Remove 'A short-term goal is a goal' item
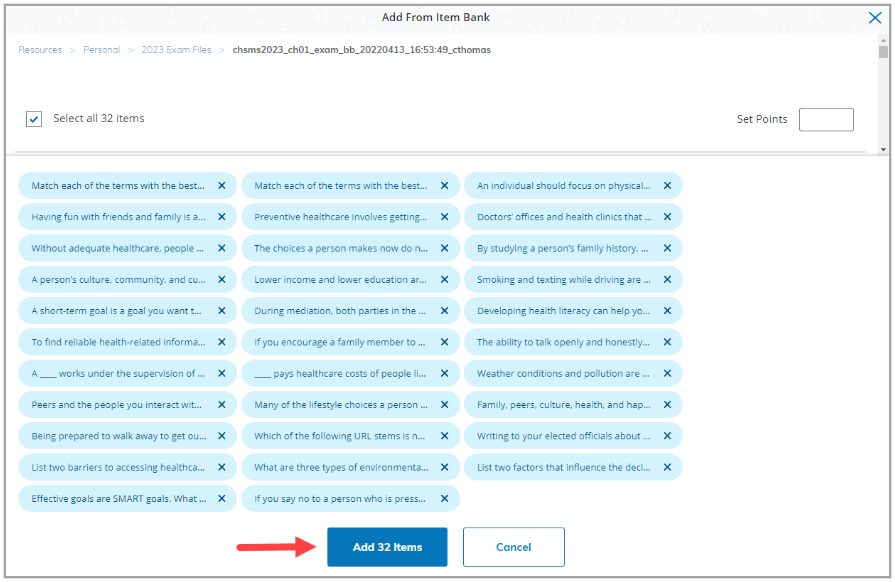 tap(222, 311)
